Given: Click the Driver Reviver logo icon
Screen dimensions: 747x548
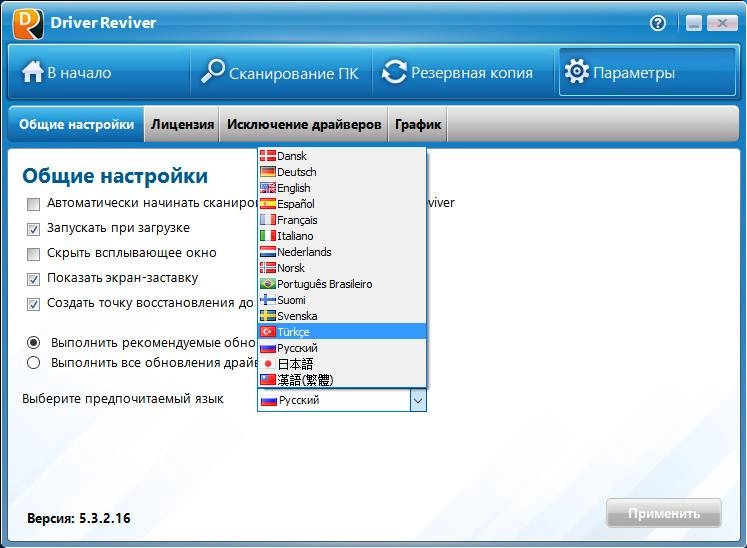Looking at the screenshot, I should point(28,23).
